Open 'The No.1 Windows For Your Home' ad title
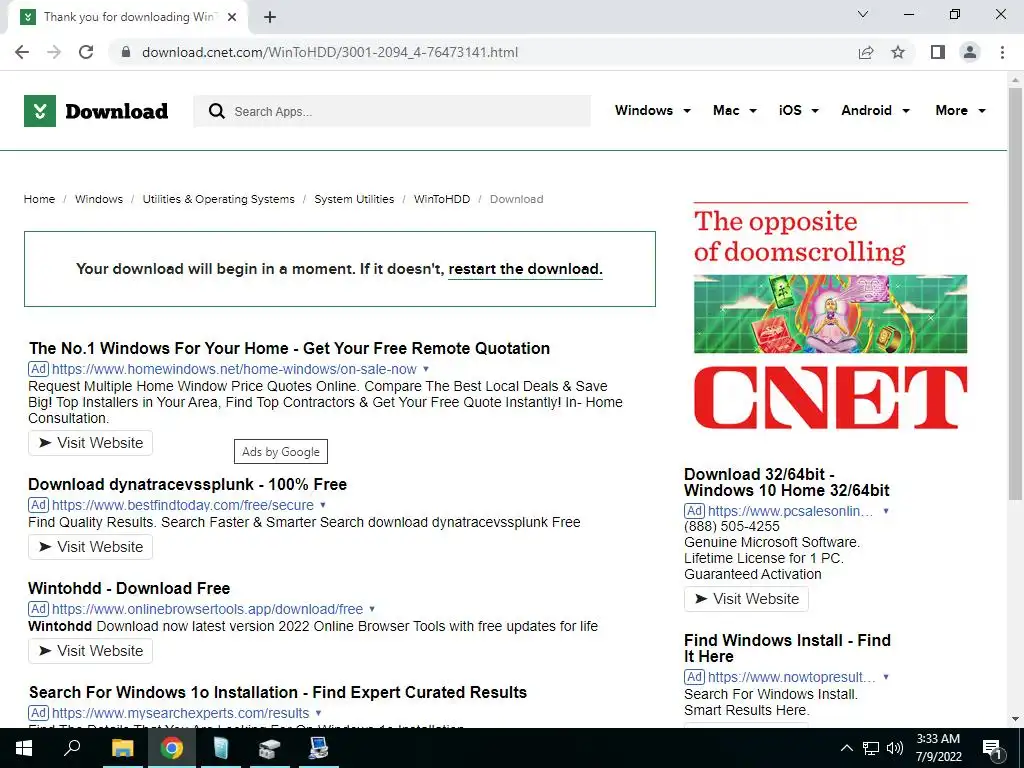Viewport: 1024px width, 768px height. tap(289, 348)
